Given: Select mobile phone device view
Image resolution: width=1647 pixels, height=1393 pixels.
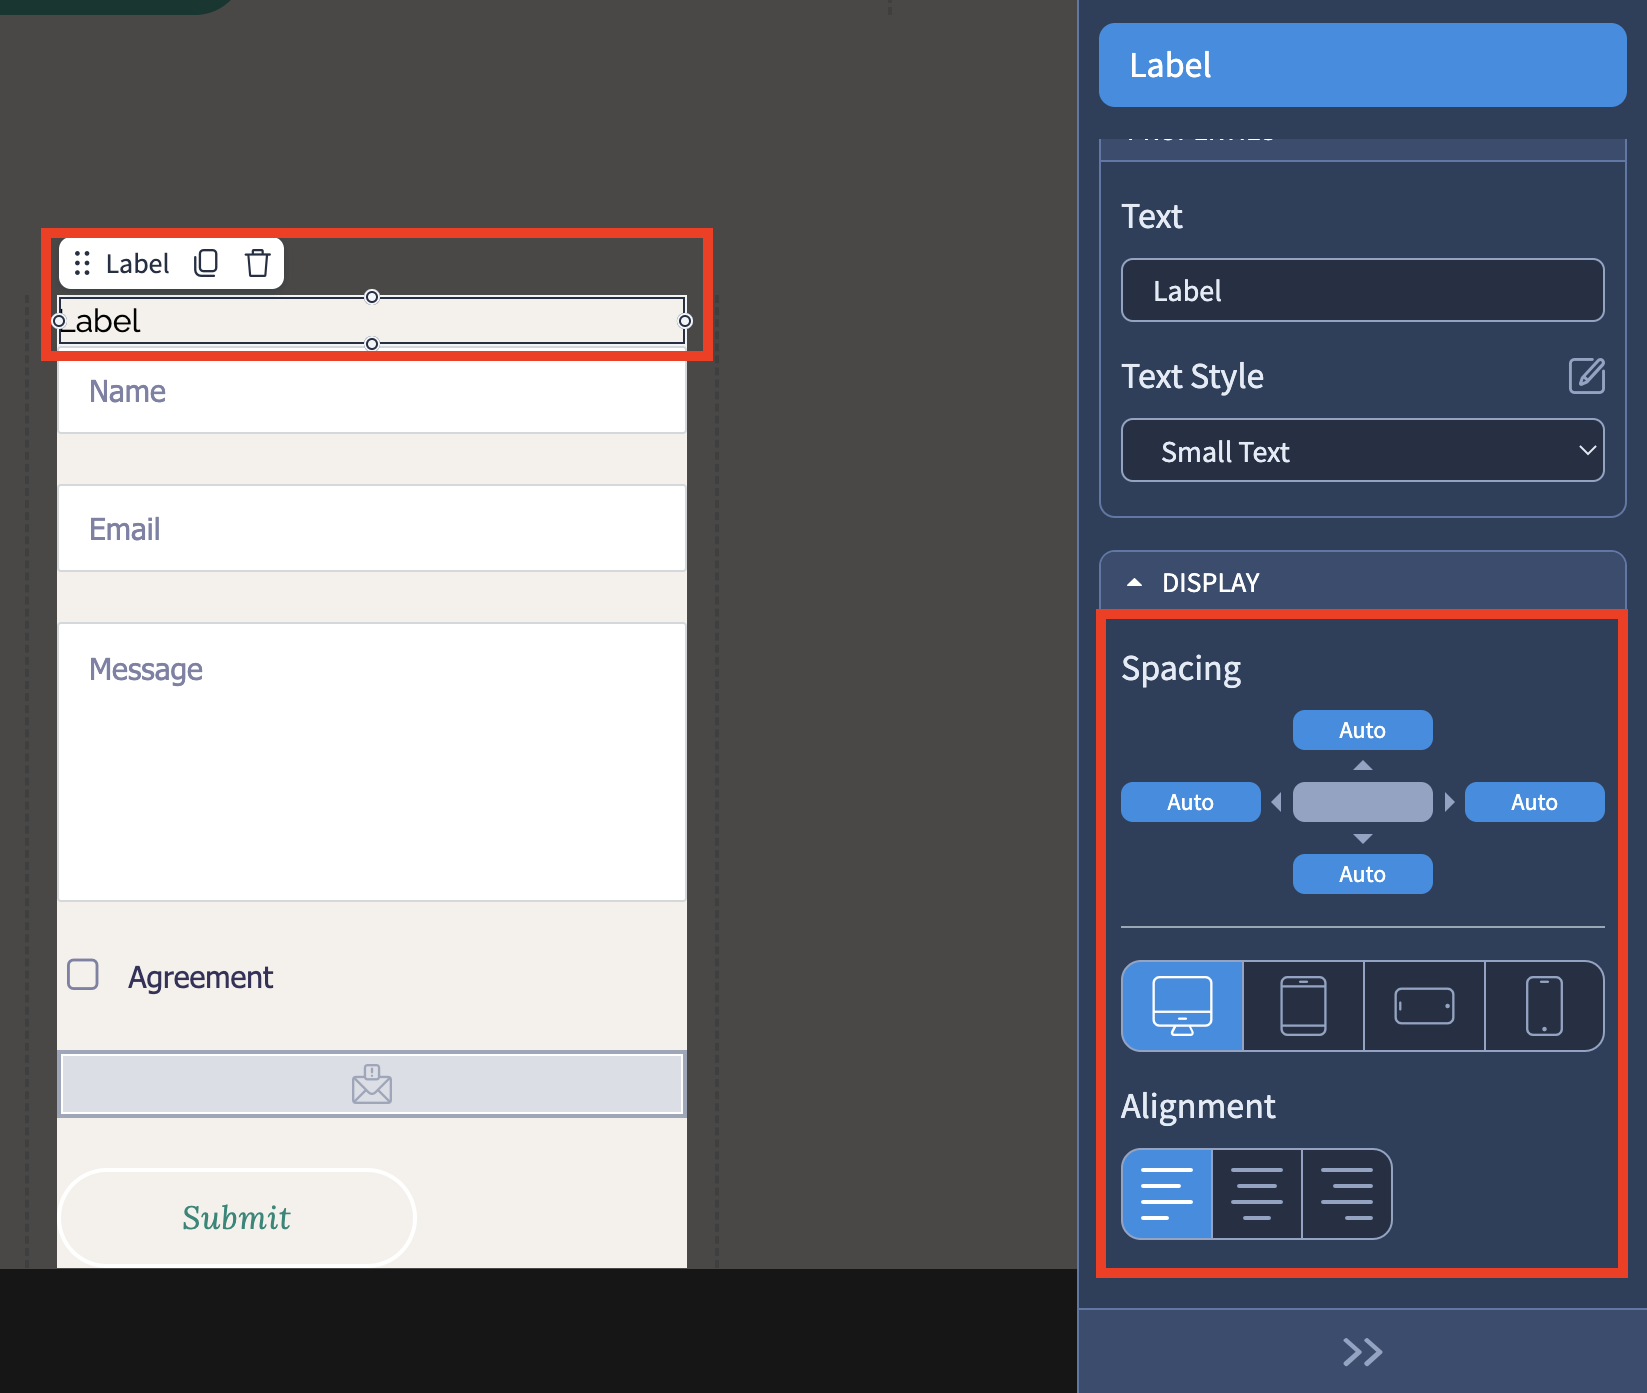Looking at the screenshot, I should click(1544, 1006).
